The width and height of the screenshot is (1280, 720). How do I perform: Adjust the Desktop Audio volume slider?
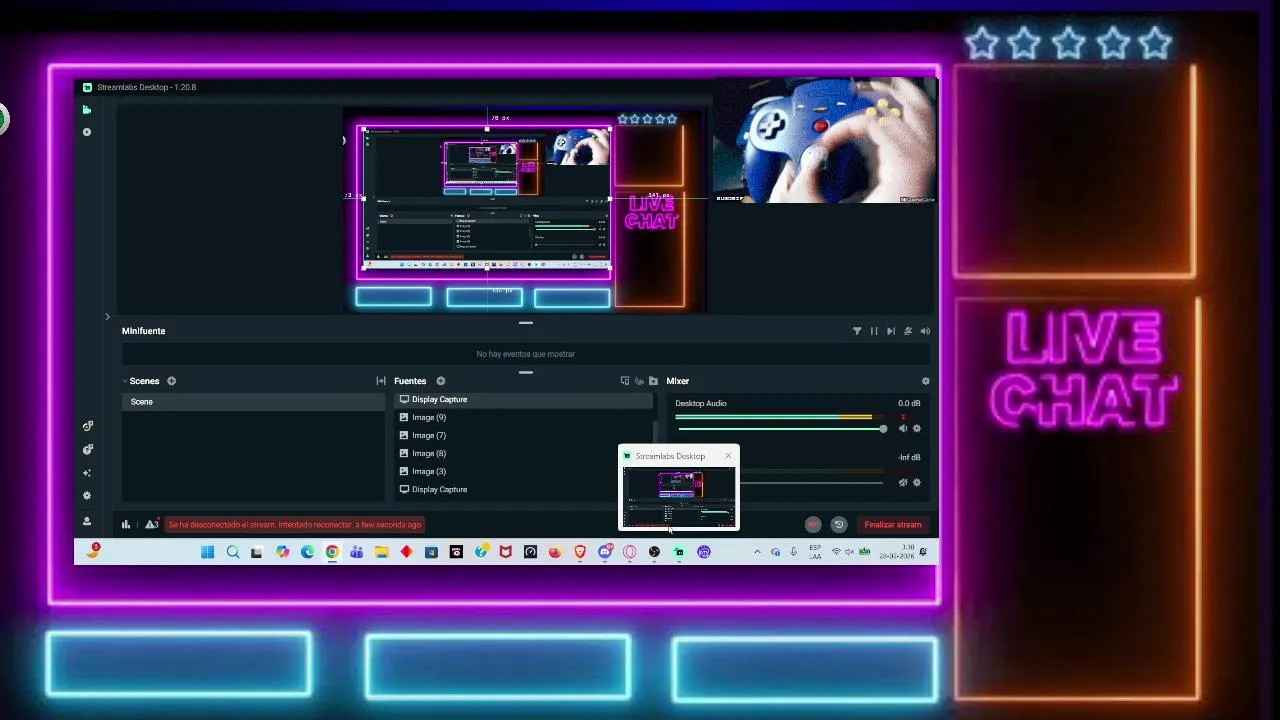(780, 429)
